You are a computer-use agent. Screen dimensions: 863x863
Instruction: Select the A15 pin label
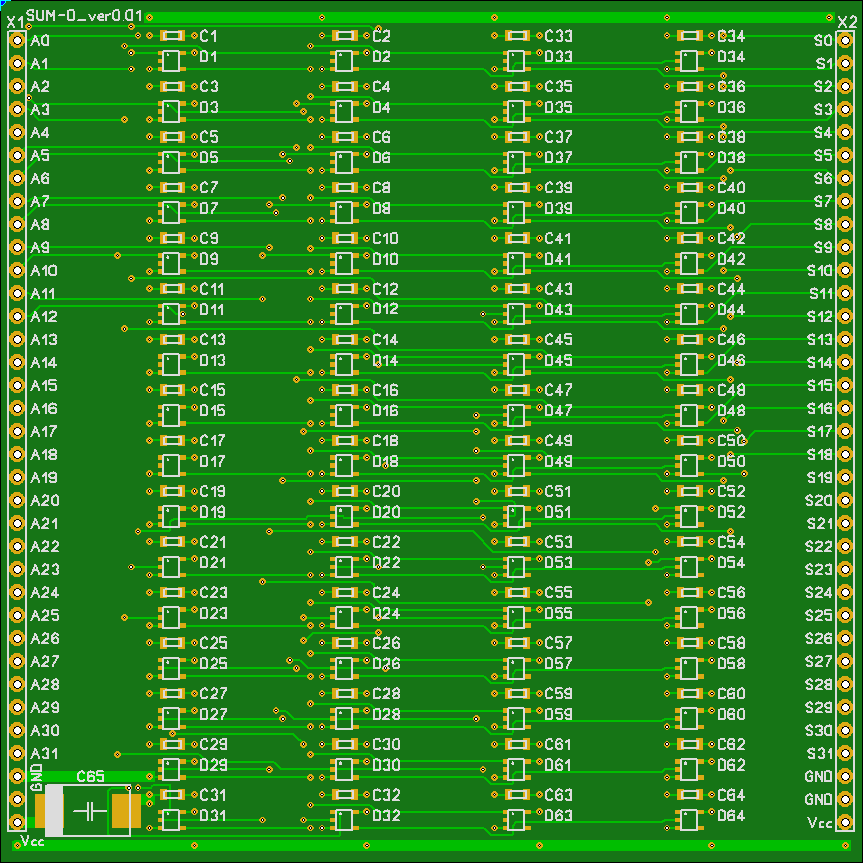(44, 386)
